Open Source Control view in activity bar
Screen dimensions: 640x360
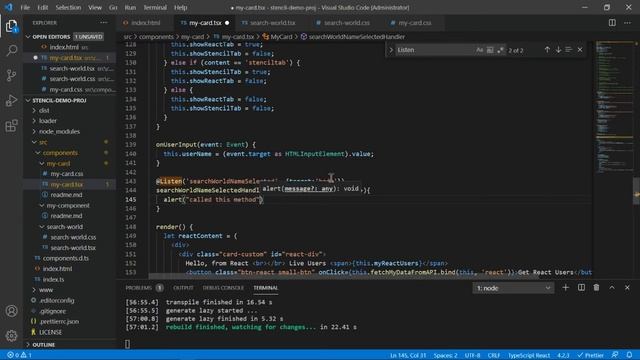(x=11, y=75)
